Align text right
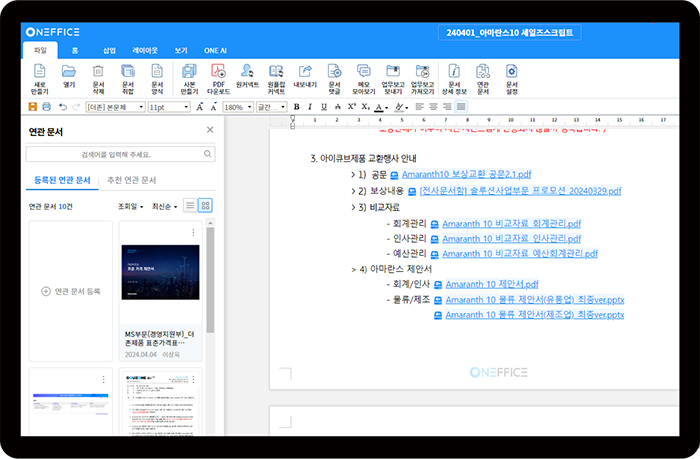Viewport: 700px width, 459px height. click(x=447, y=107)
